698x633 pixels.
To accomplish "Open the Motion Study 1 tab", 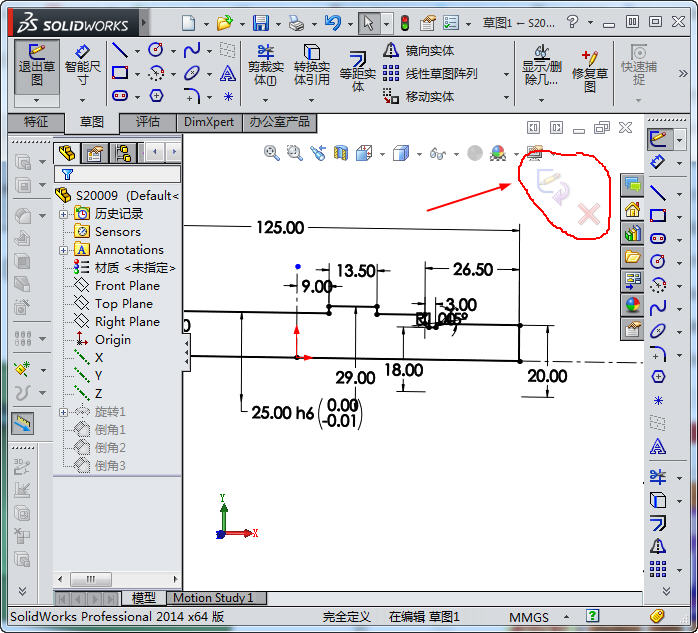I will coord(214,598).
